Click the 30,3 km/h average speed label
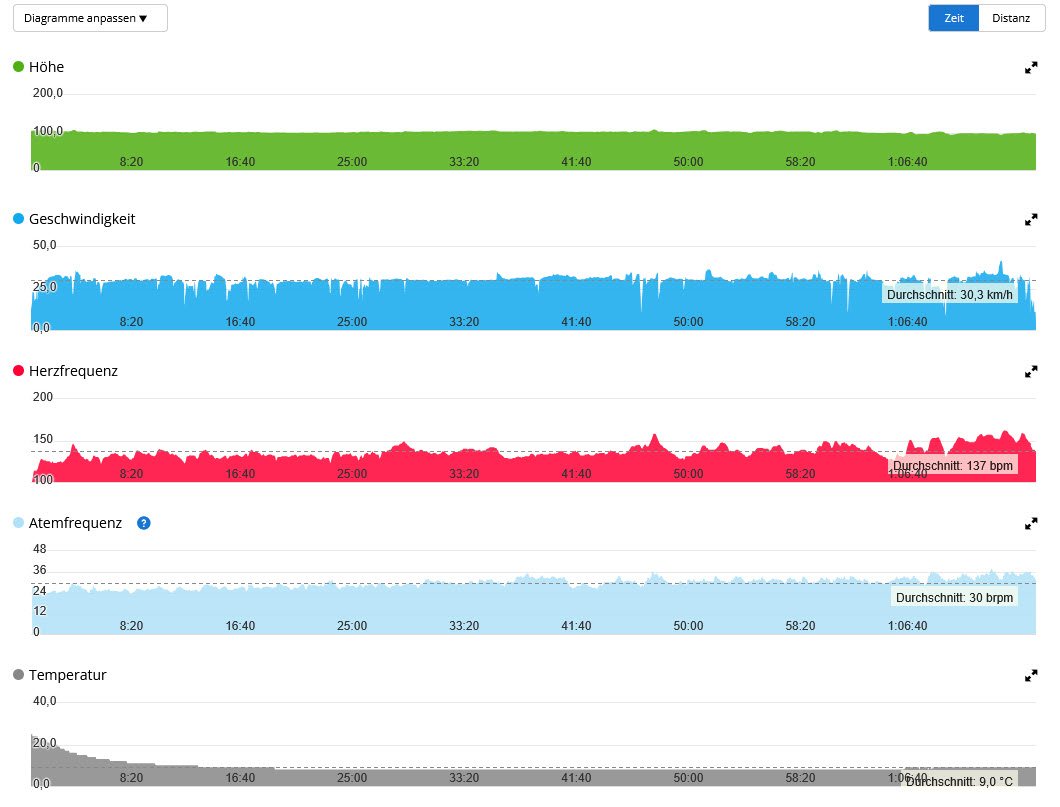 (950, 294)
